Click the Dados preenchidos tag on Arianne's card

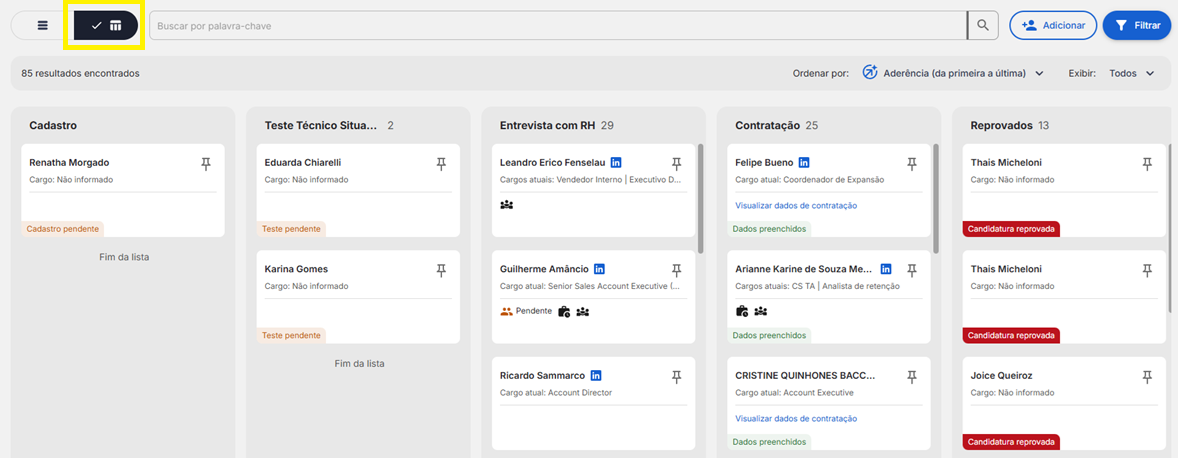pyautogui.click(x=768, y=335)
